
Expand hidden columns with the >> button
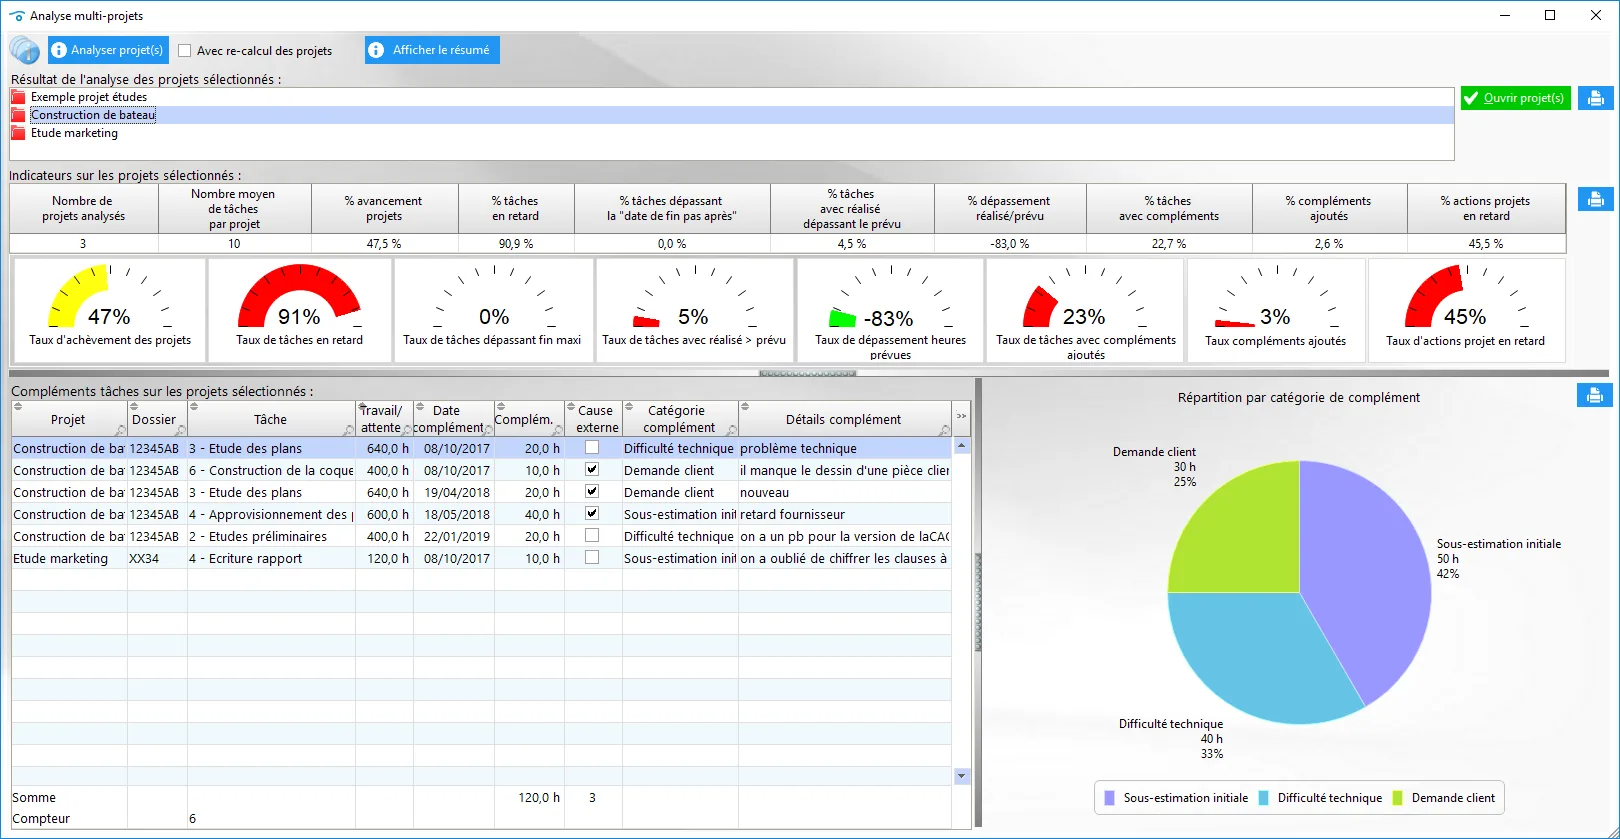pos(962,417)
